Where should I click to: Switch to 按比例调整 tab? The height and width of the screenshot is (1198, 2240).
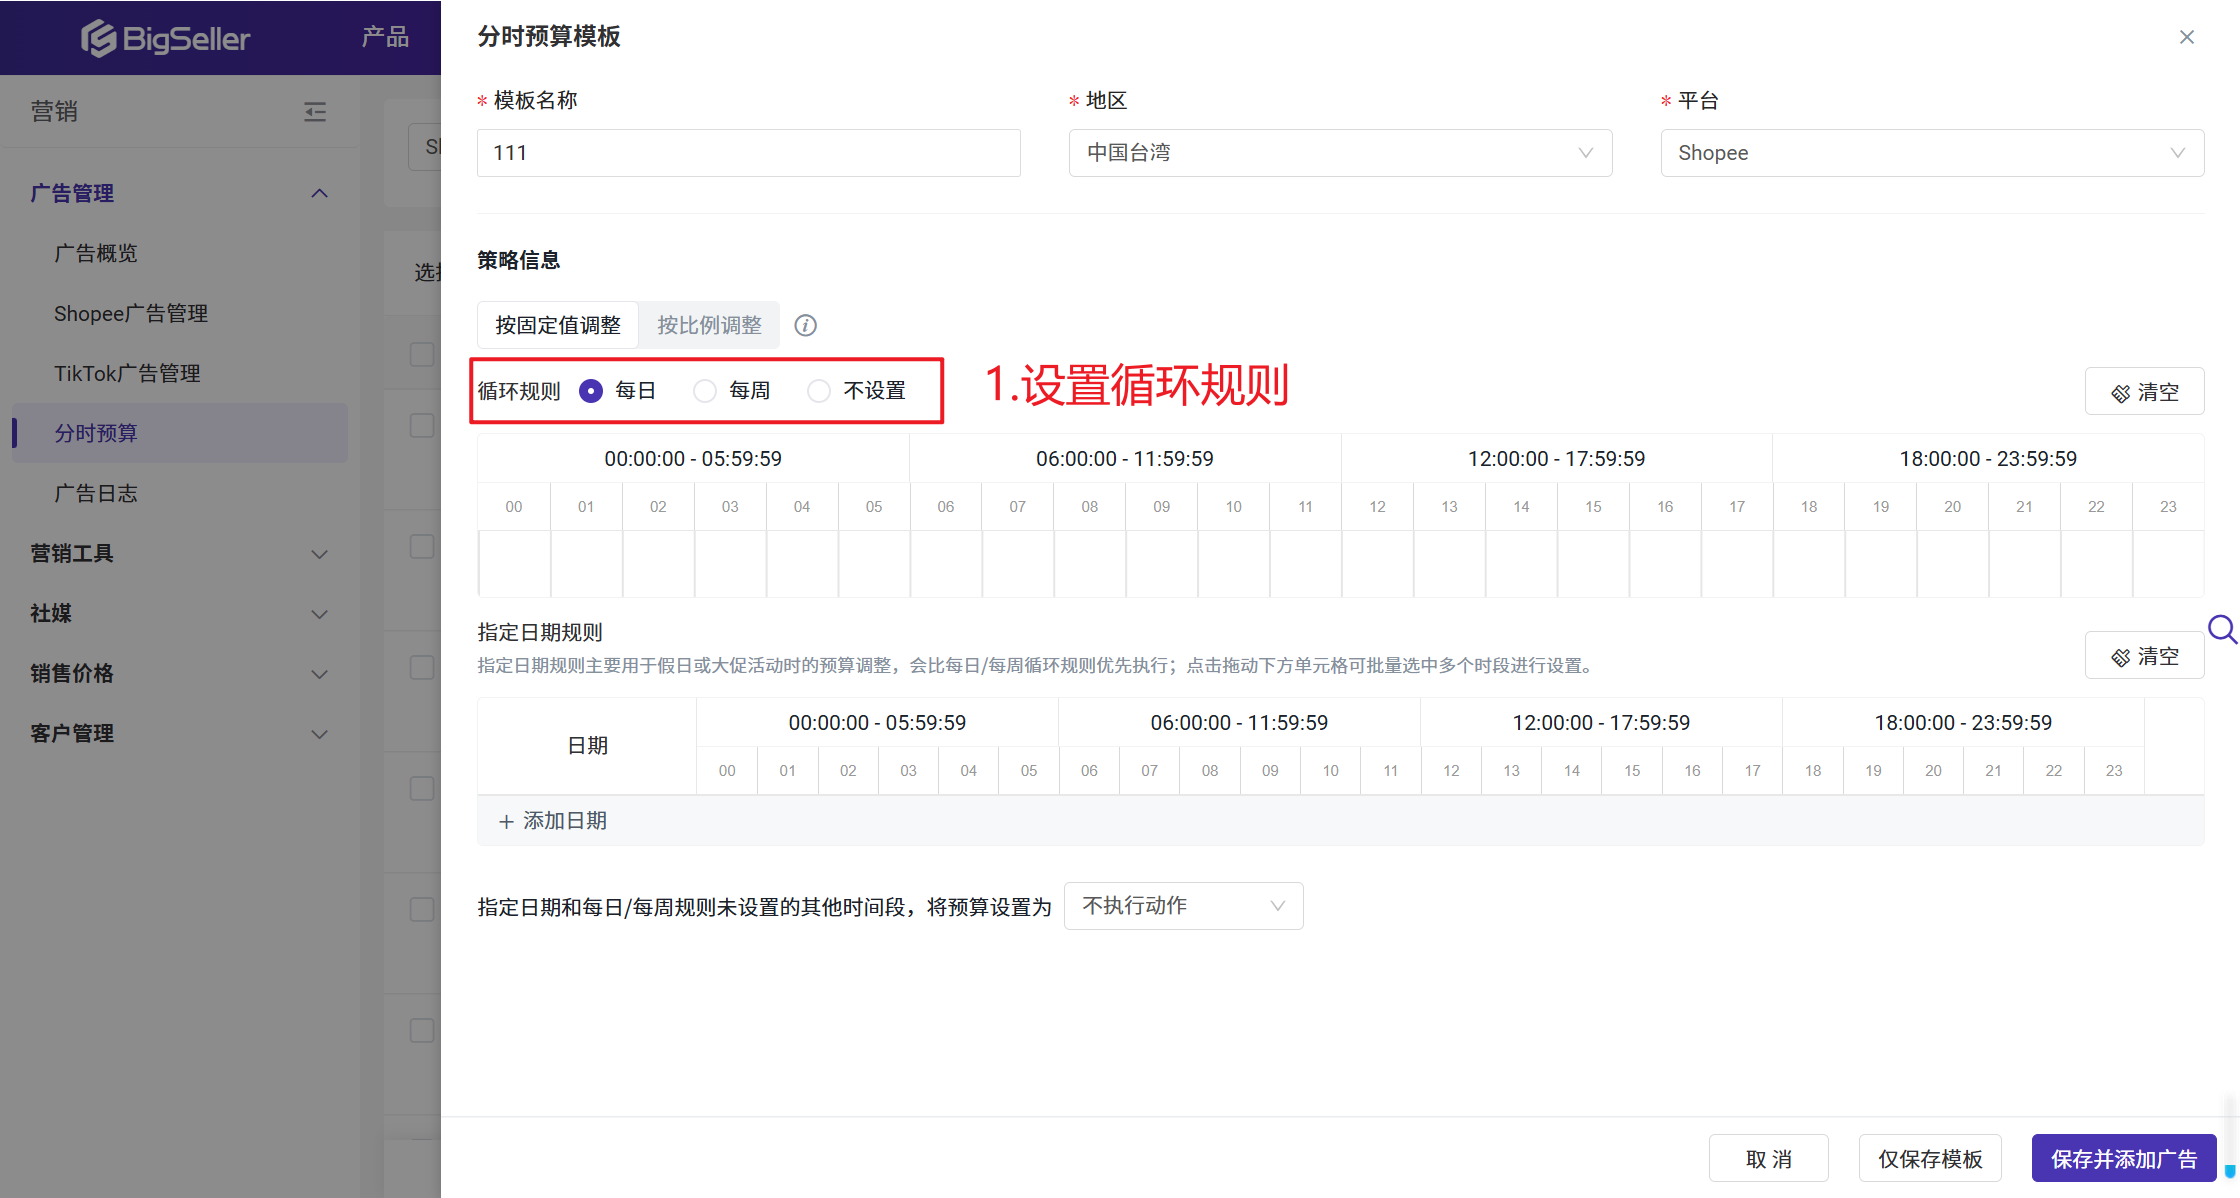(x=709, y=325)
